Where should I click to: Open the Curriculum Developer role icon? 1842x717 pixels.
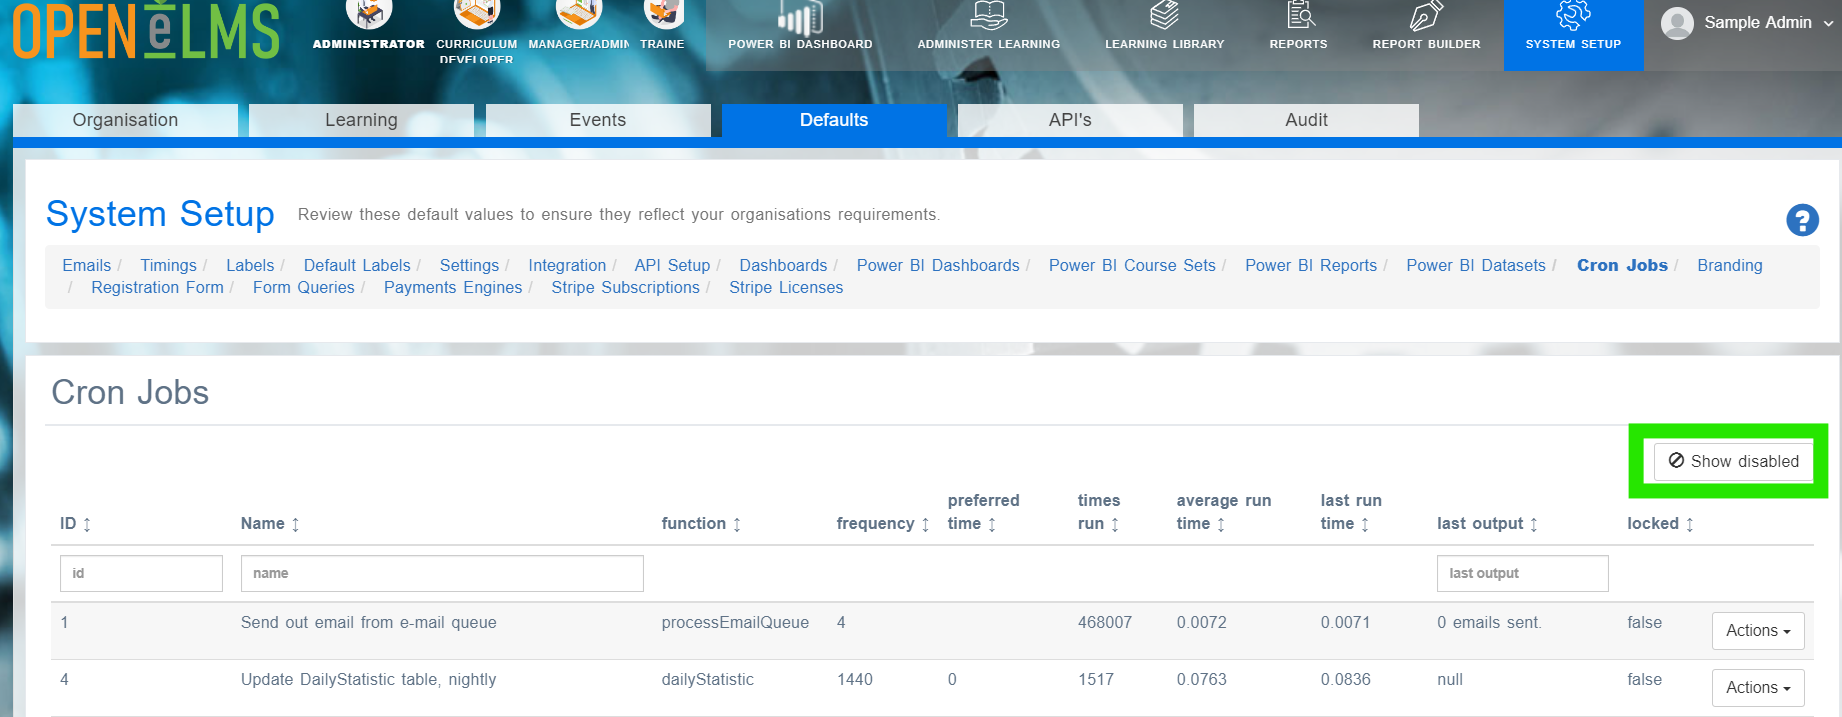click(x=477, y=15)
